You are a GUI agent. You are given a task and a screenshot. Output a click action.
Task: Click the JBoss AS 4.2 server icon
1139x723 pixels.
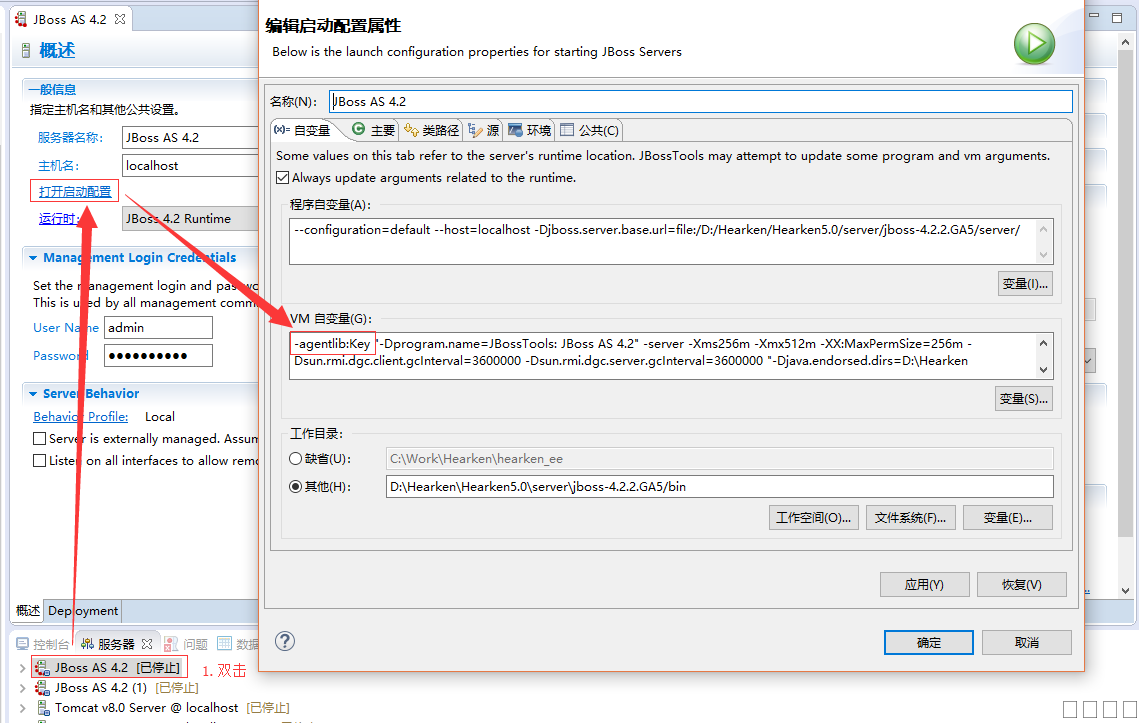click(42, 667)
